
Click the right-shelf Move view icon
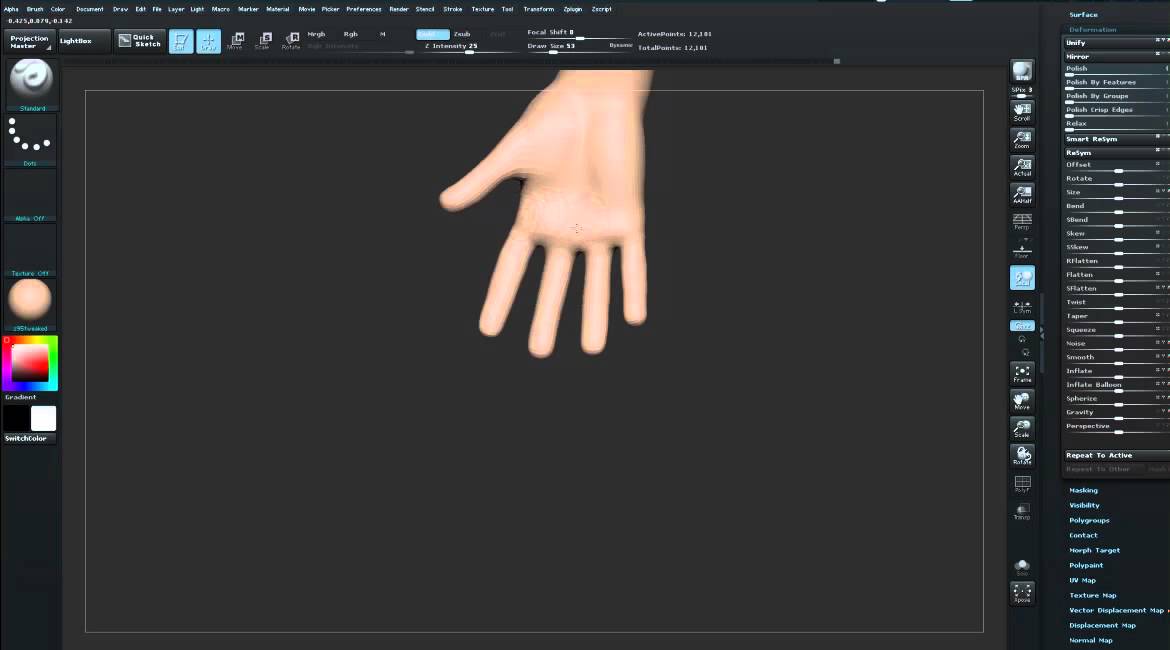tap(1022, 401)
